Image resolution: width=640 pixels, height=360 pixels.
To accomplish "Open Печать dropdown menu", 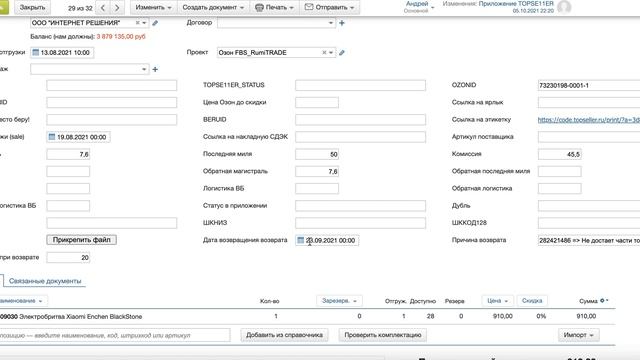I will pos(274,7).
